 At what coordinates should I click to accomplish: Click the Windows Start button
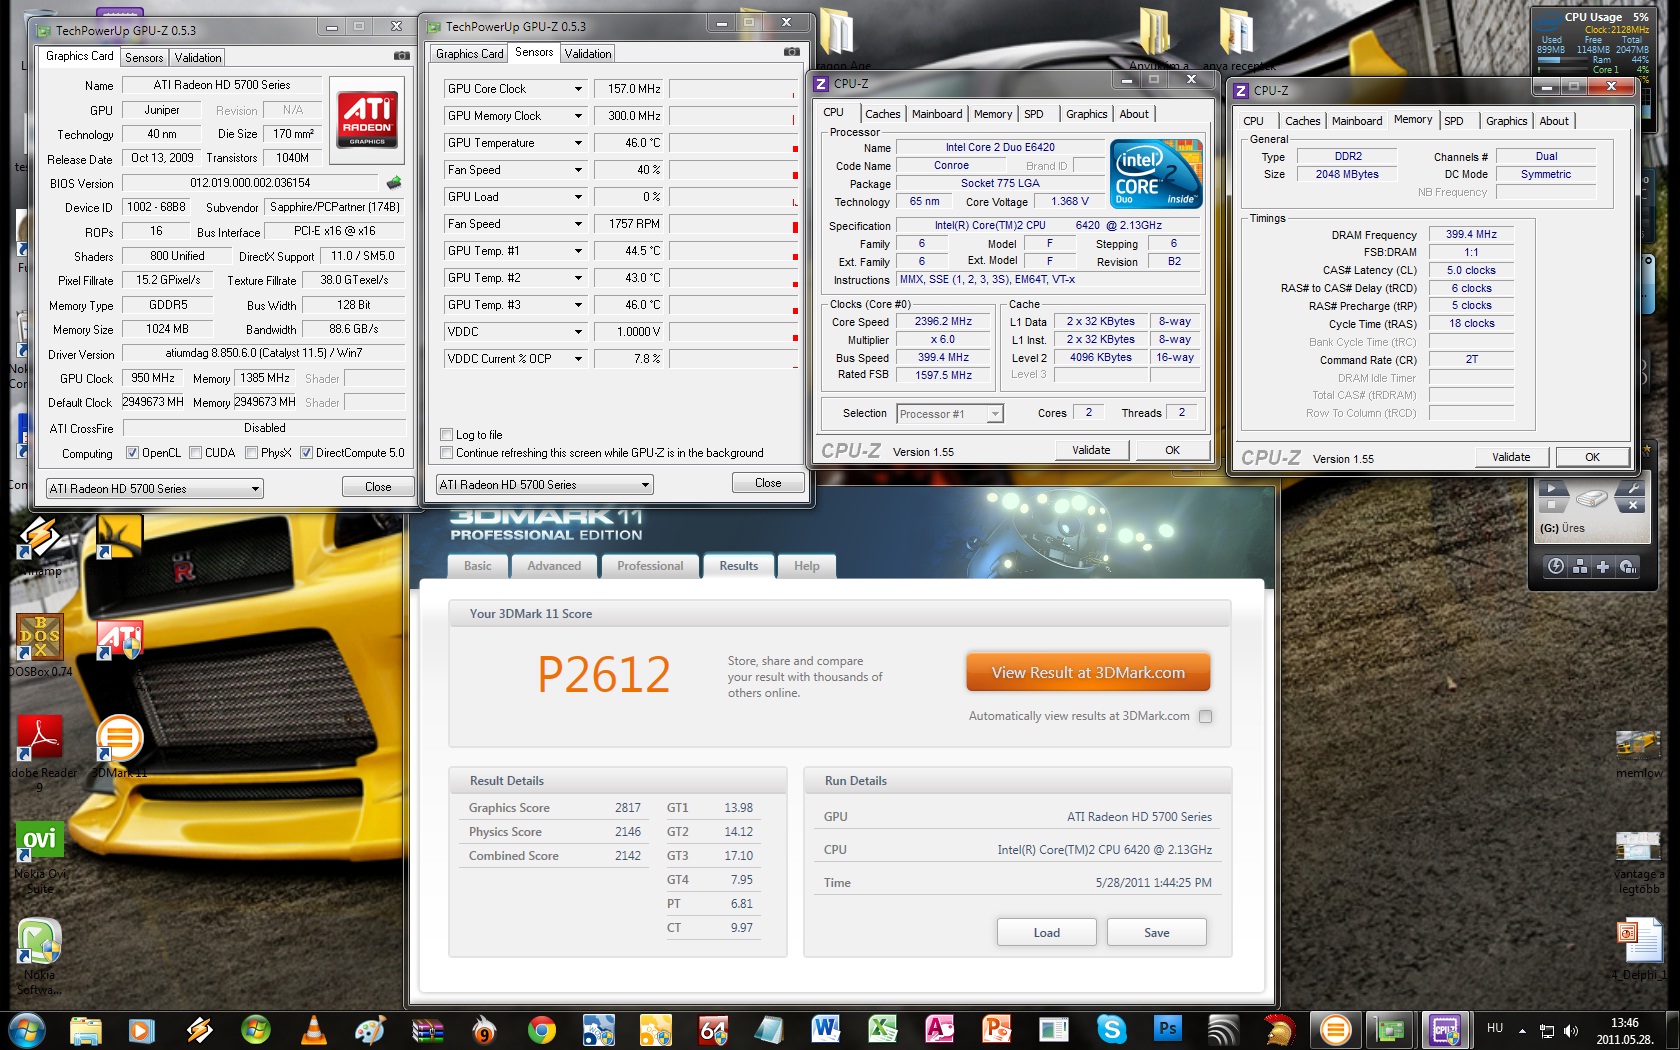pos(26,1029)
